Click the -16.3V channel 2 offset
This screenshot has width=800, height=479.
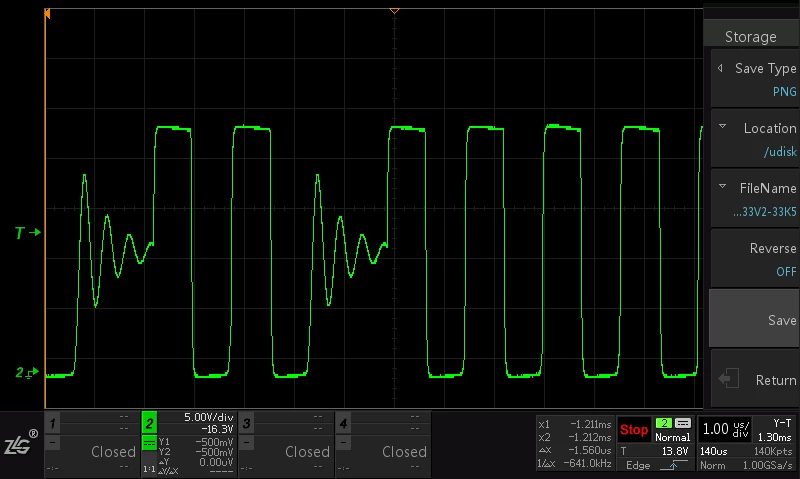[217, 429]
